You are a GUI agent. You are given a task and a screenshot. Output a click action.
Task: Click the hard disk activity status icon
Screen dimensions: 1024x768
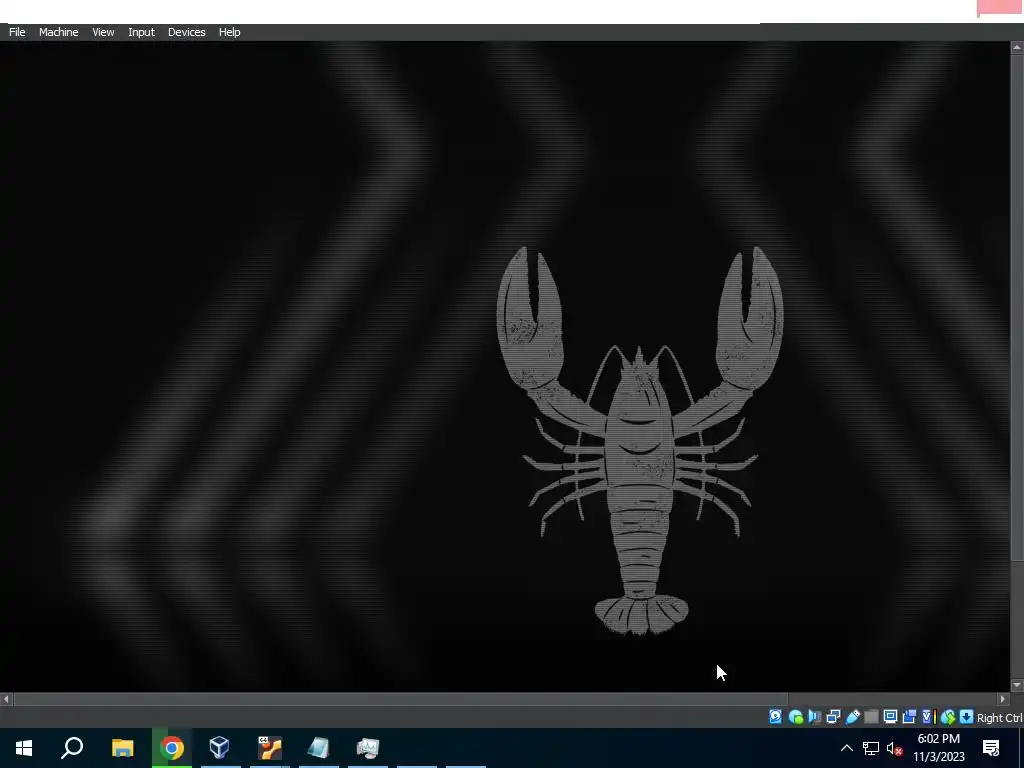point(775,717)
